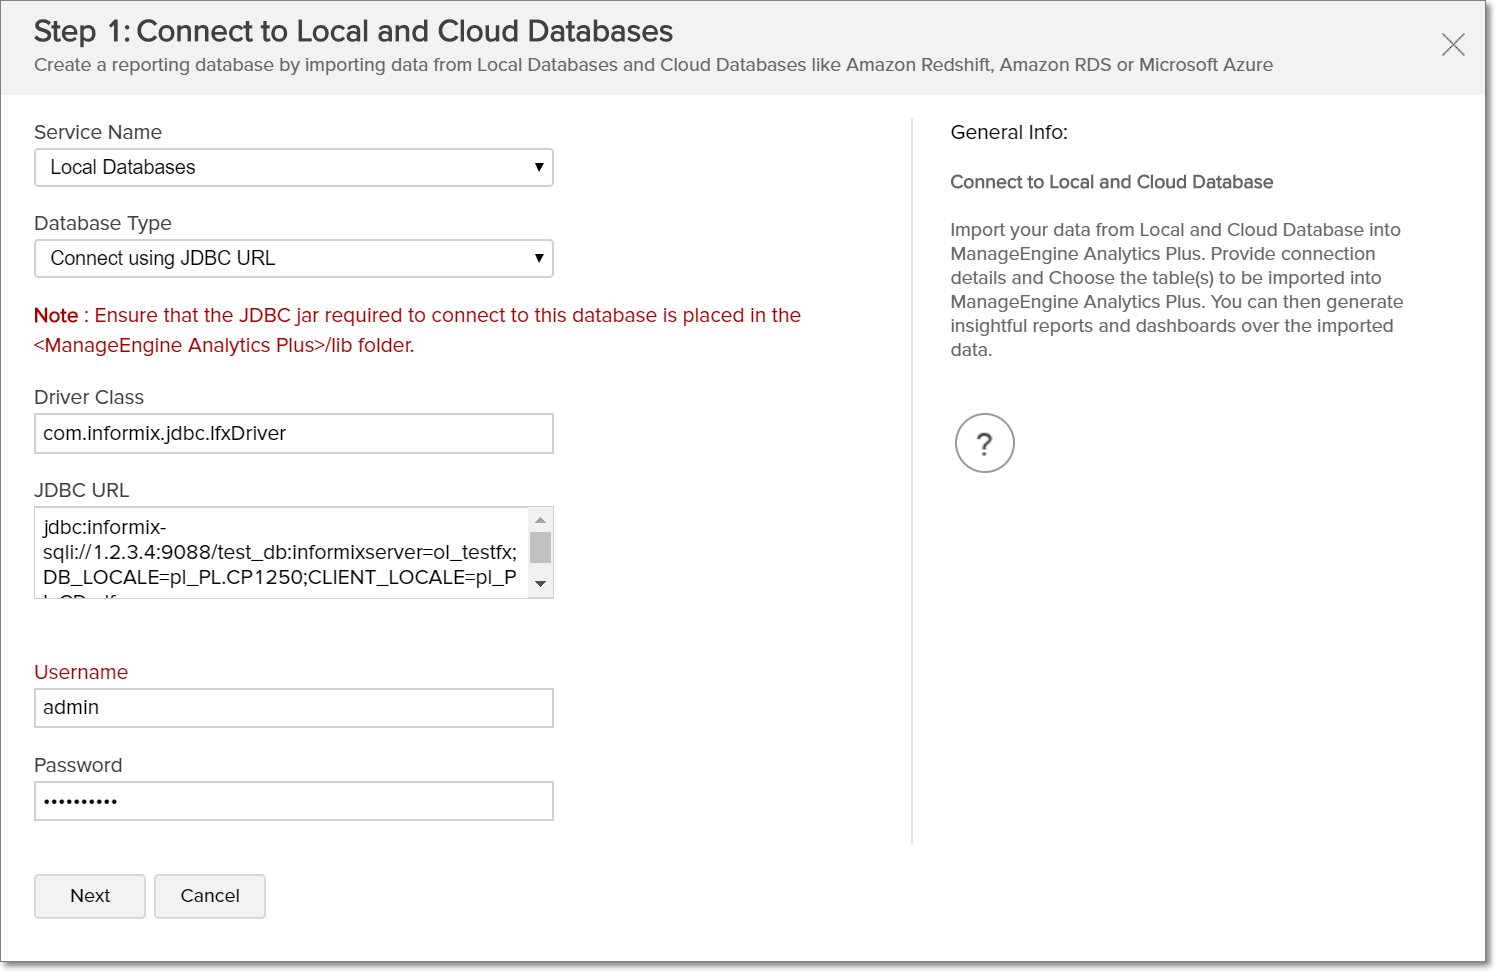This screenshot has width=1495, height=971.
Task: Click the 'Password' label
Action: 78,765
